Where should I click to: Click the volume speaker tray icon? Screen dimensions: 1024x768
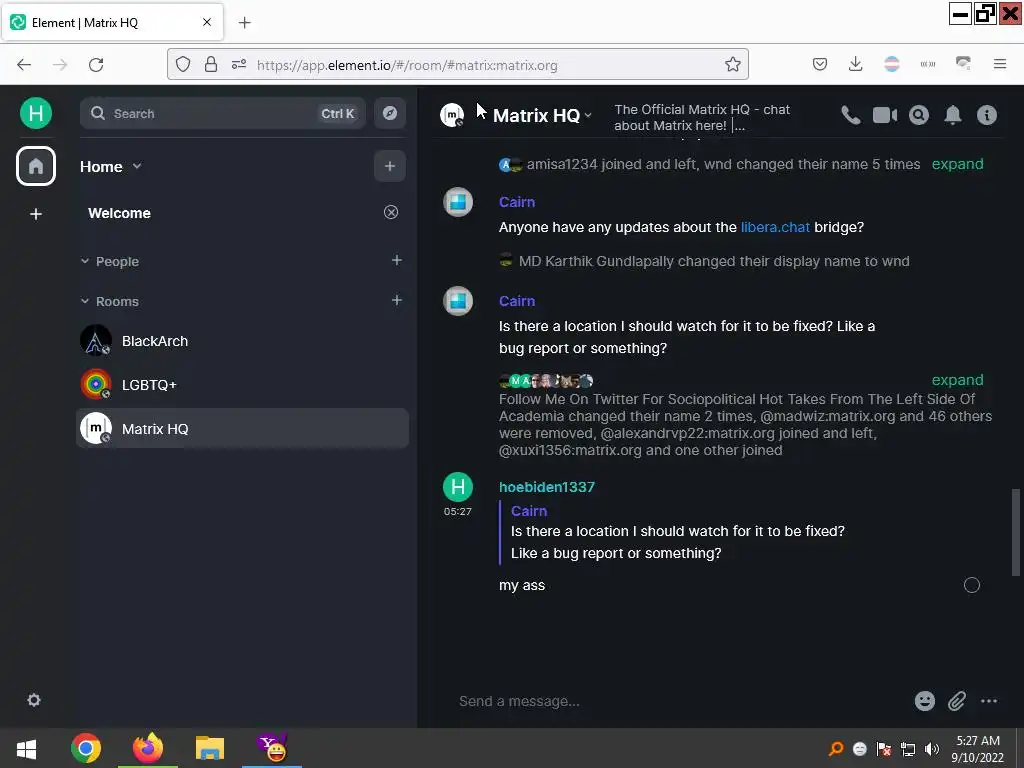tap(932, 748)
